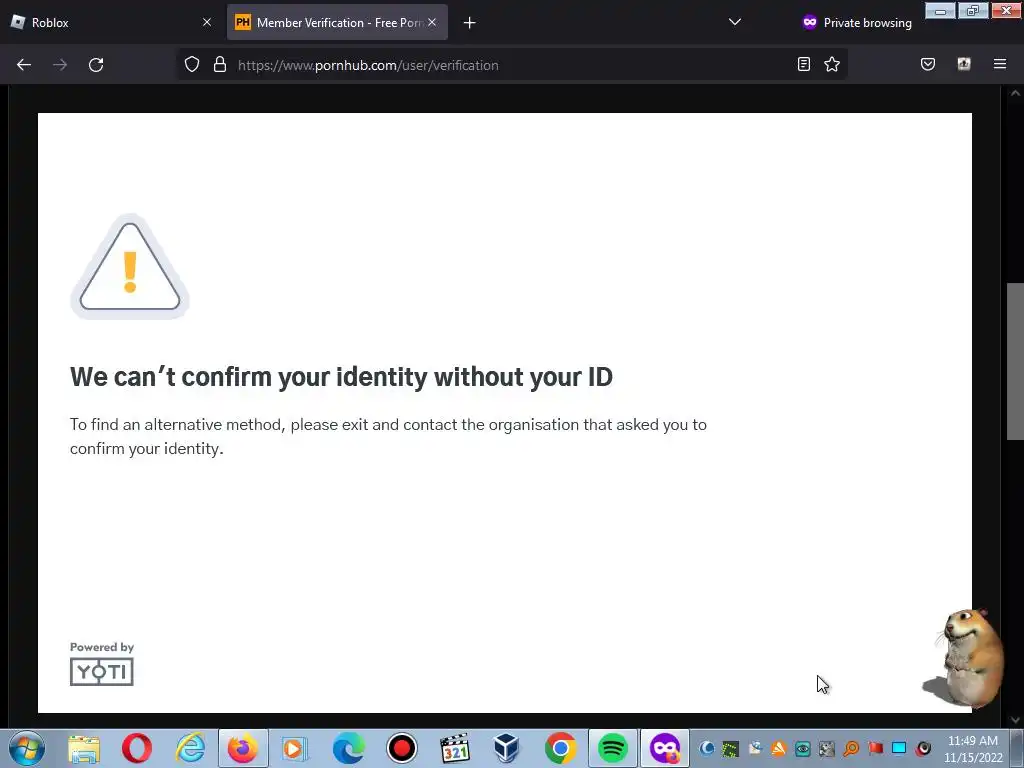Open the extension icon in the toolbar
The height and width of the screenshot is (768, 1024).
964,64
